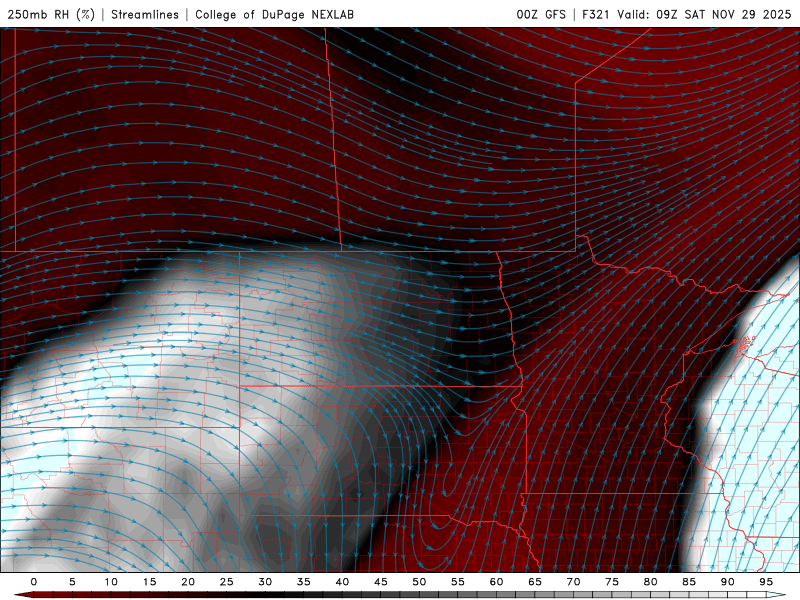Click the '40' colorbar label

tap(342, 582)
